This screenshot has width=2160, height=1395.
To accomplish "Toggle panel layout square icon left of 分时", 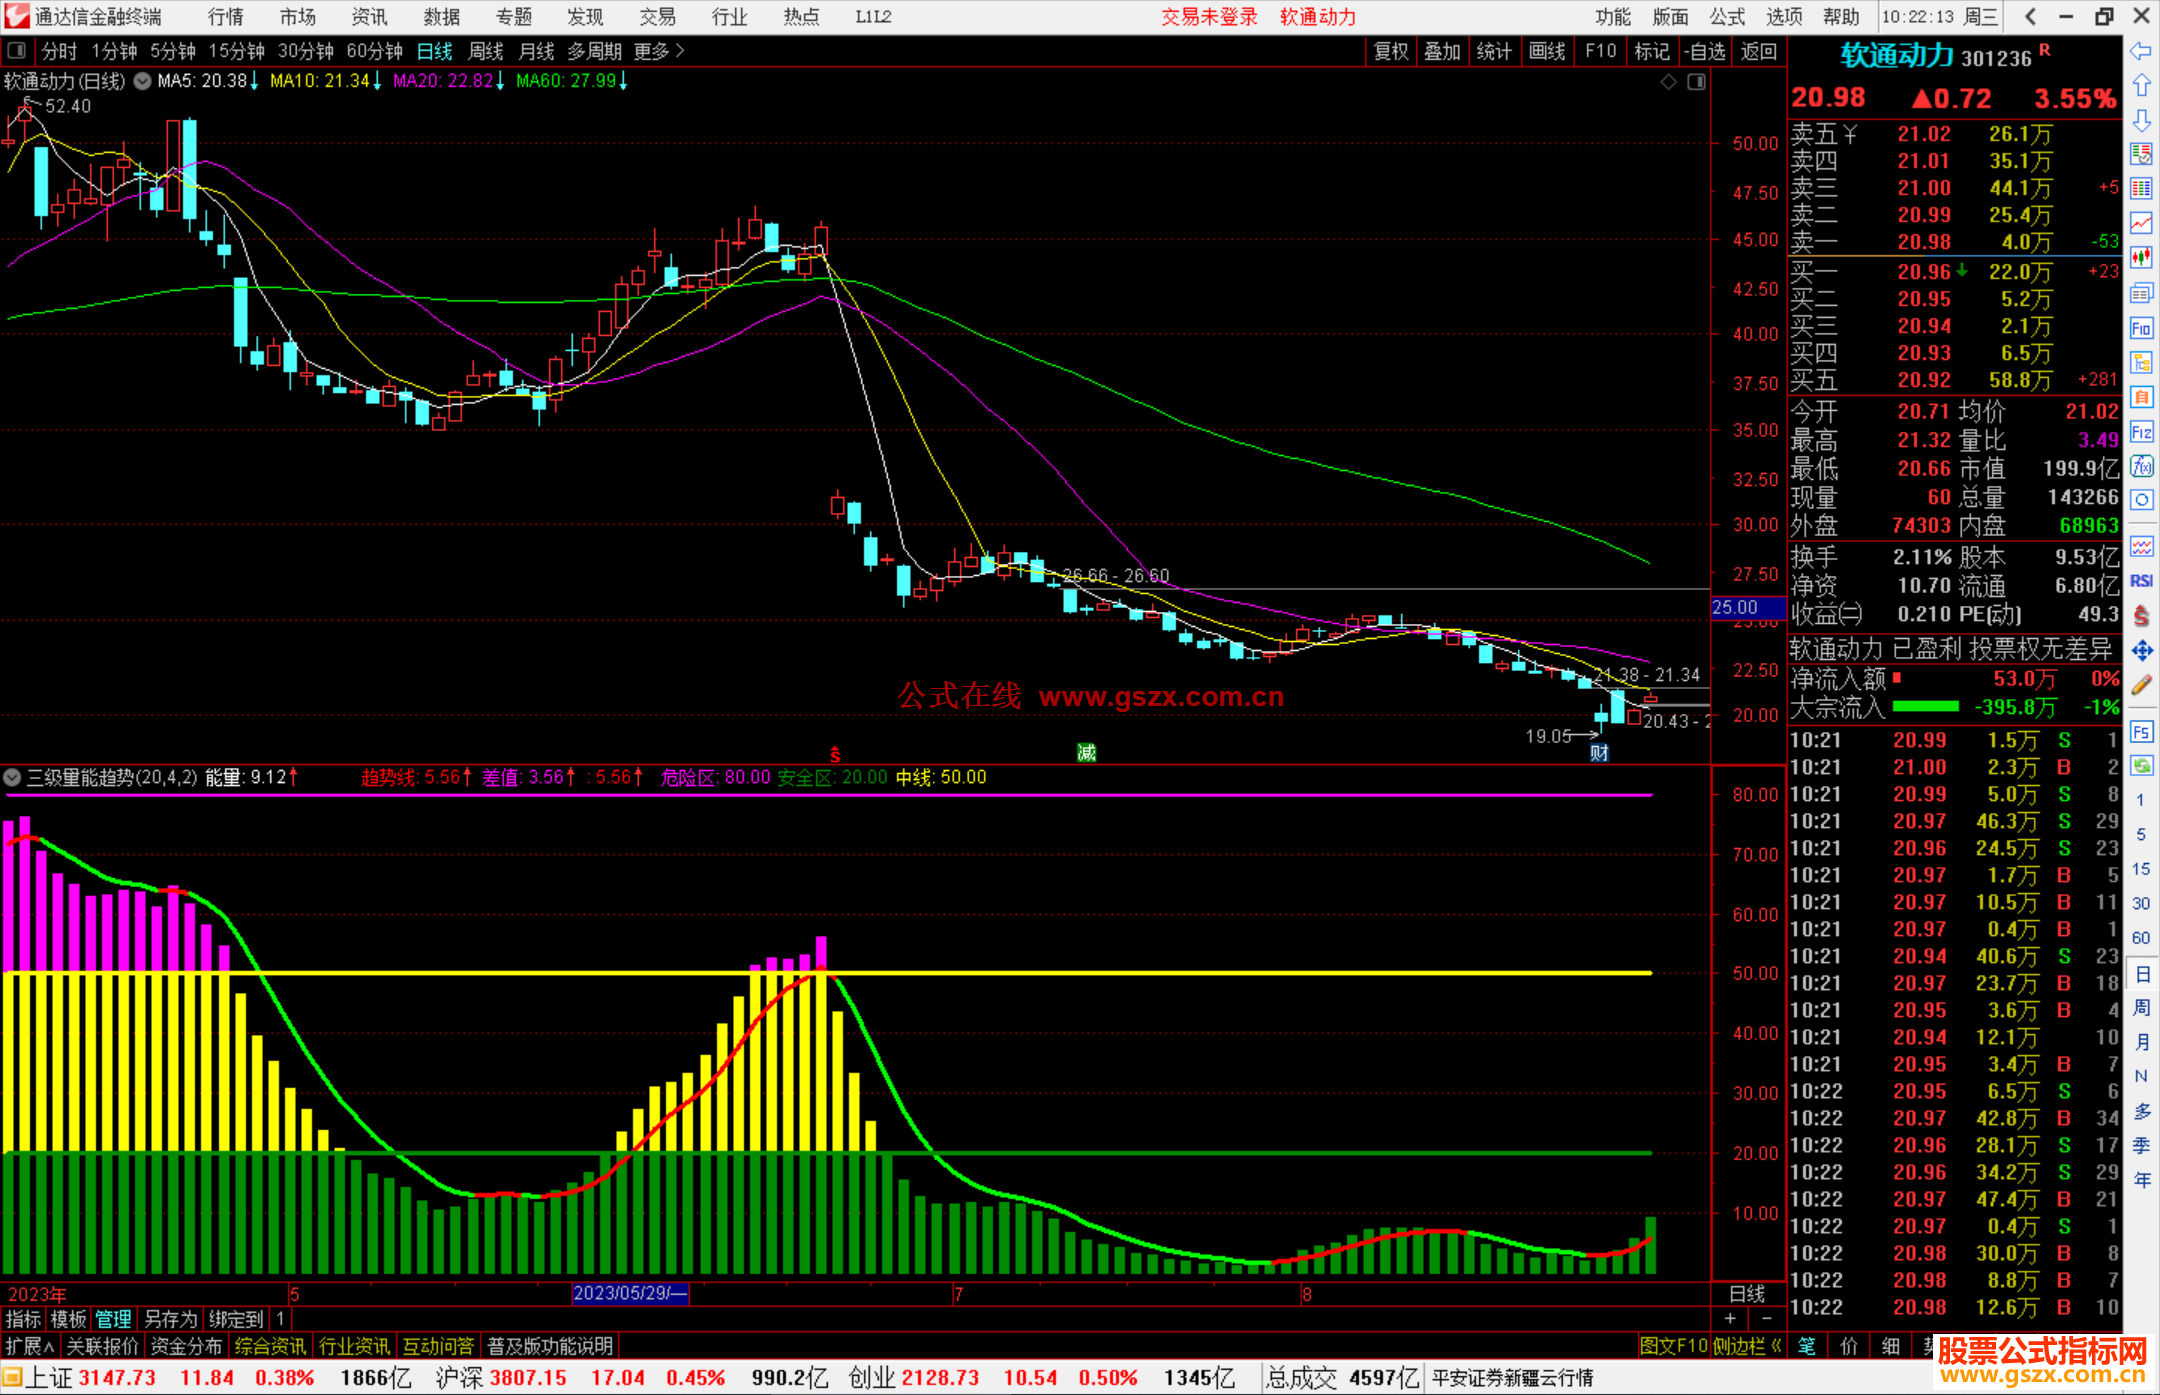I will click(x=17, y=50).
